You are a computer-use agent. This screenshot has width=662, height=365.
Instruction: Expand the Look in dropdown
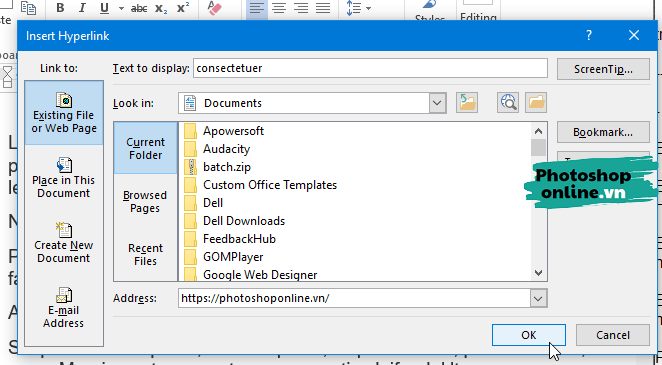(437, 103)
